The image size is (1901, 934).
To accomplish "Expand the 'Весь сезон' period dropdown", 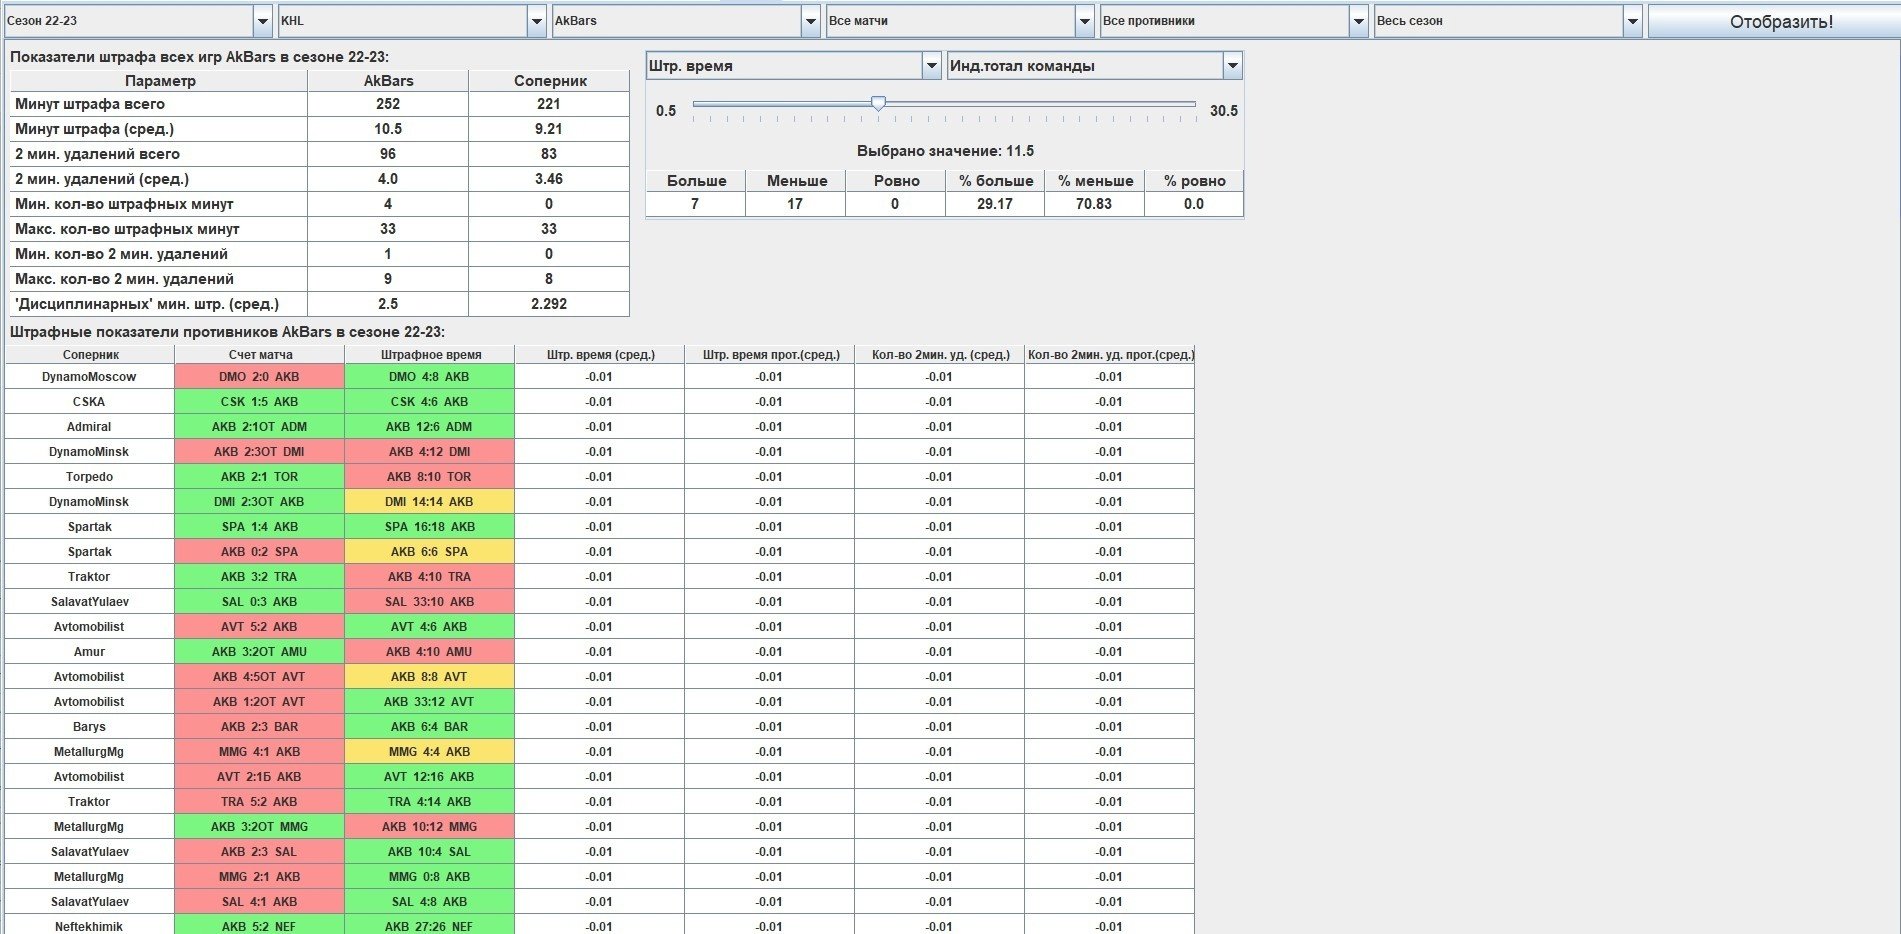I will 1507,21.
